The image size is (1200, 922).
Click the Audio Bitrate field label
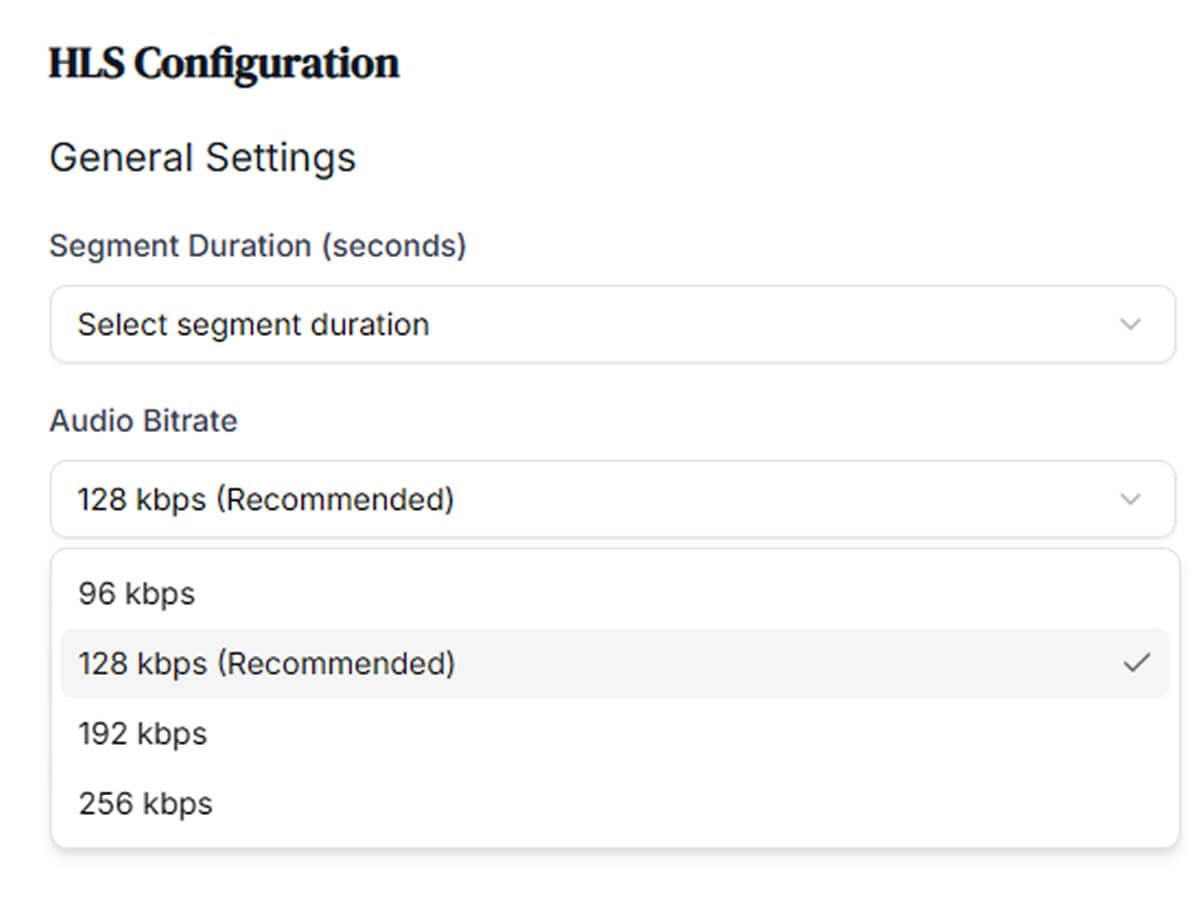click(143, 421)
